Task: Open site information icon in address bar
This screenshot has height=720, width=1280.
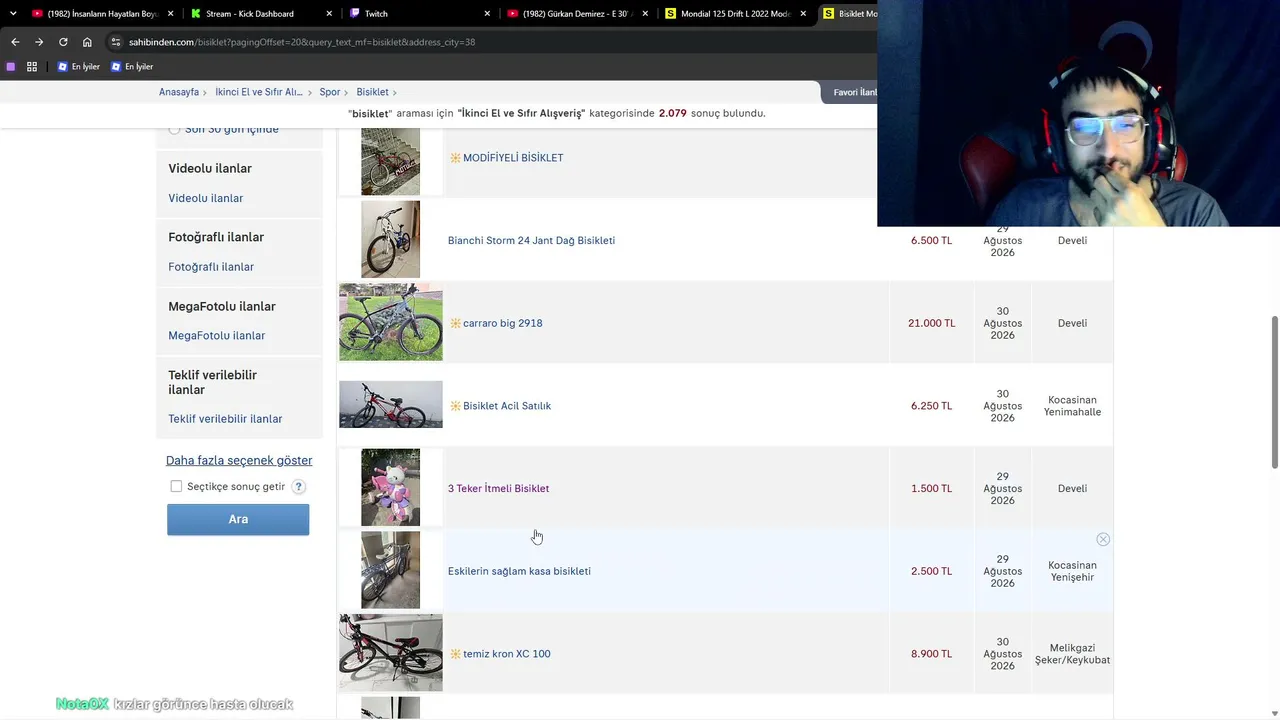Action: pyautogui.click(x=116, y=42)
